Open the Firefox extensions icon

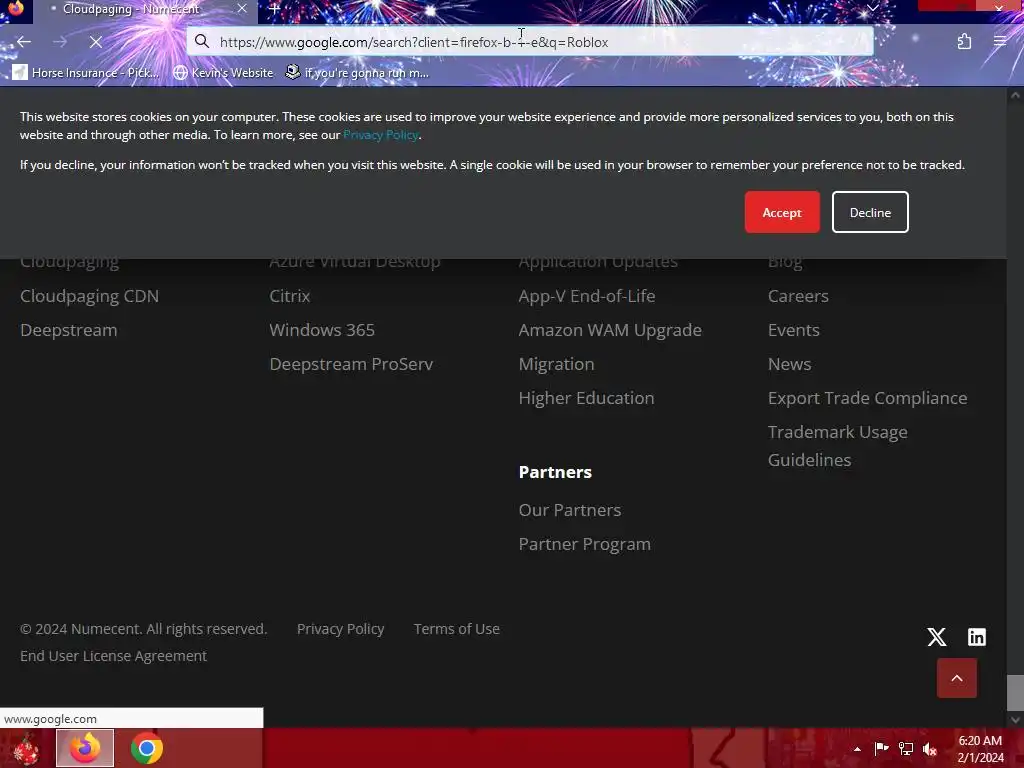coord(964,42)
